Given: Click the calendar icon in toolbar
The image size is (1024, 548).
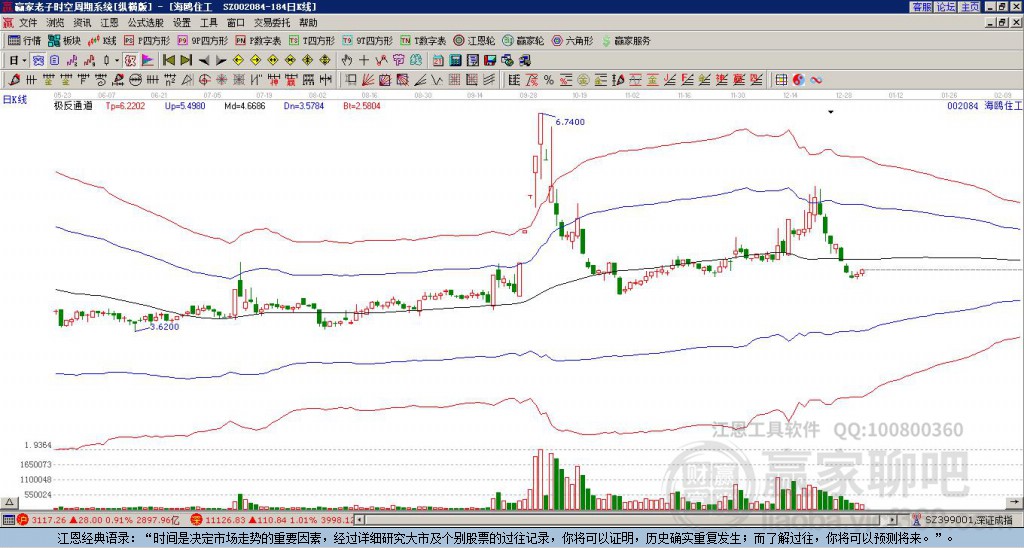Looking at the screenshot, I should click(438, 61).
